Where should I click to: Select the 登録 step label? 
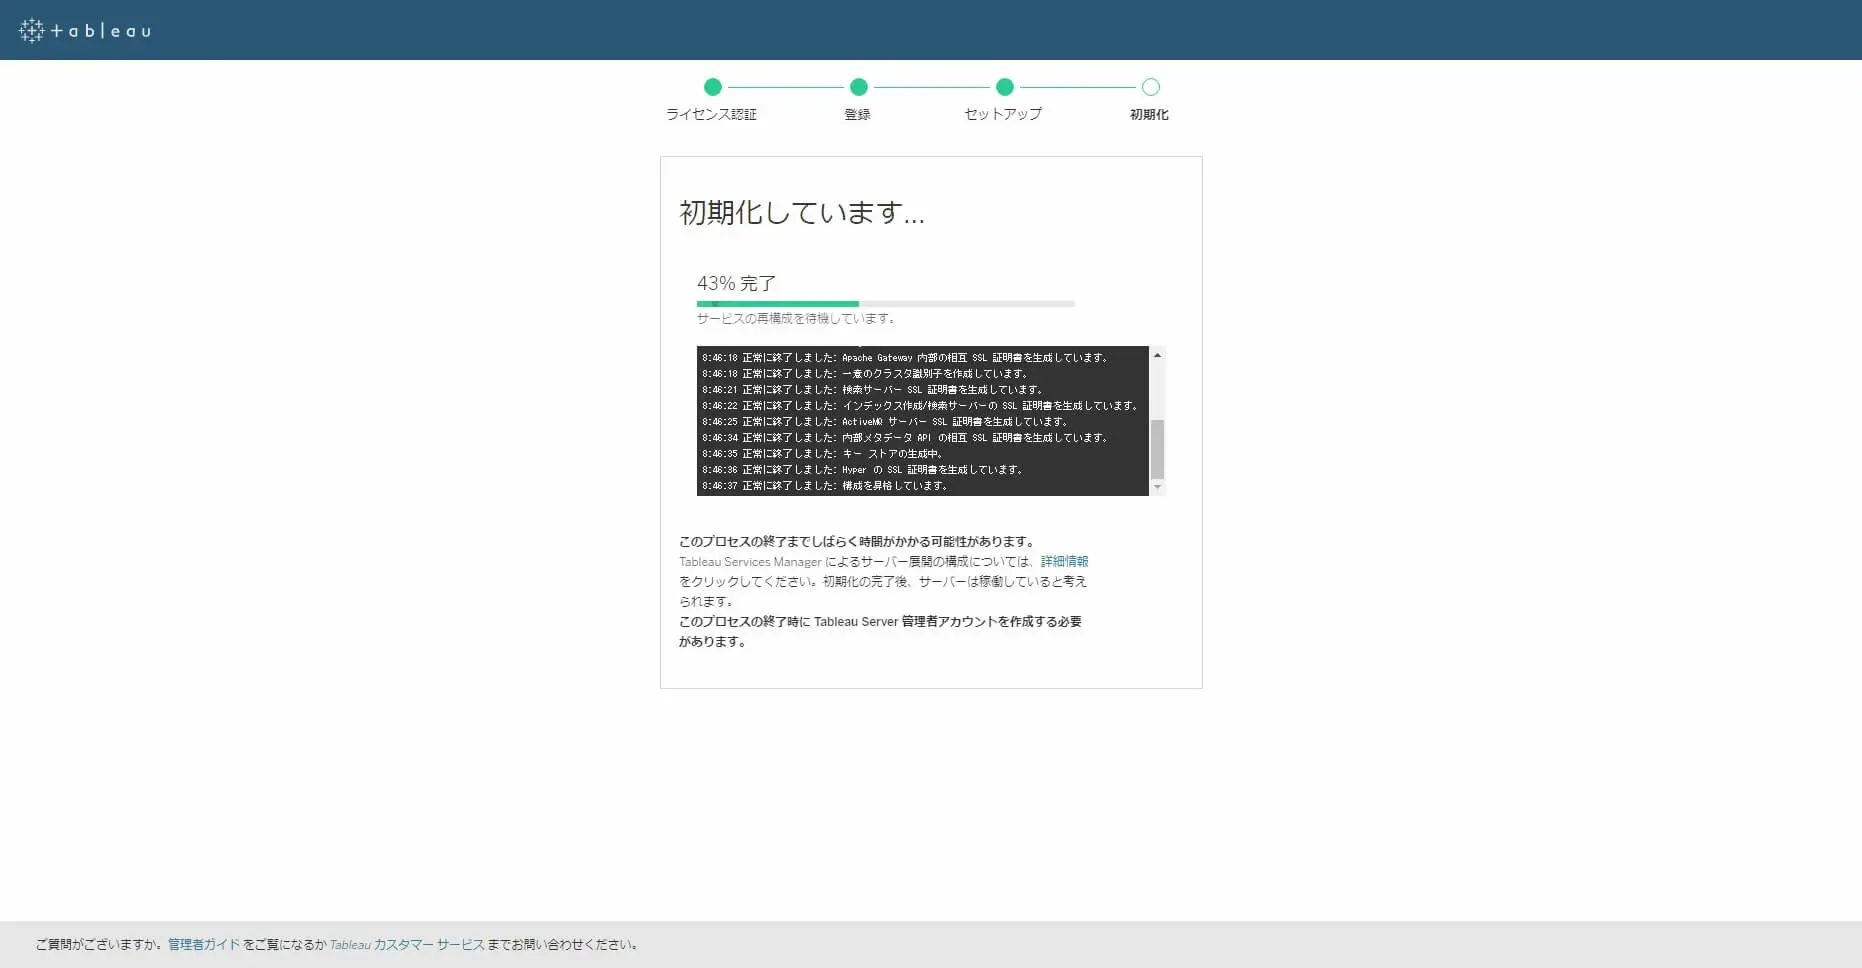click(x=857, y=114)
